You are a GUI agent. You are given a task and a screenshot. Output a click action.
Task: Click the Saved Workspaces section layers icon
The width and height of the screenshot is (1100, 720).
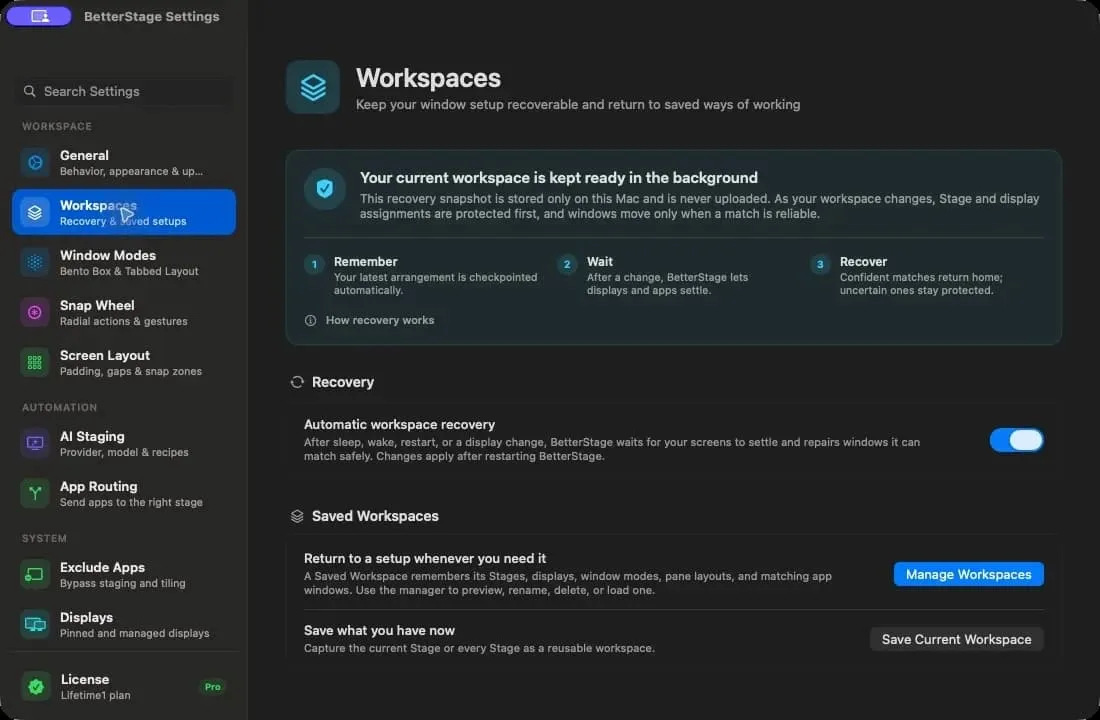click(297, 516)
